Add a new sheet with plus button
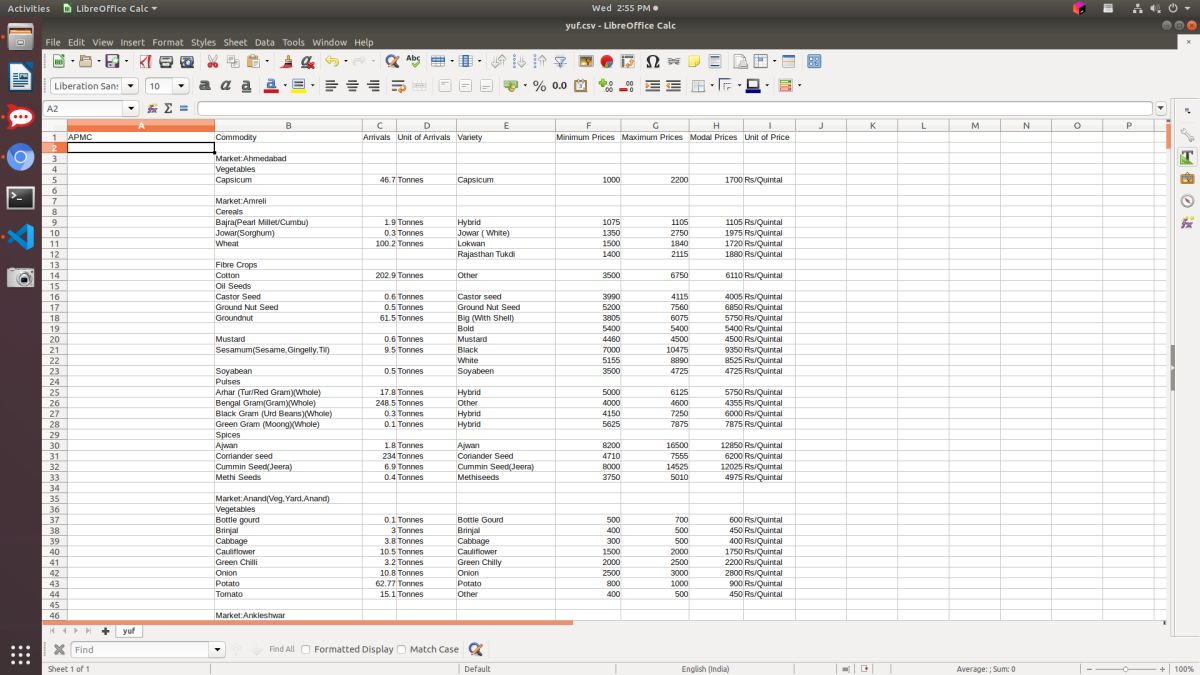The width and height of the screenshot is (1200, 675). [105, 631]
